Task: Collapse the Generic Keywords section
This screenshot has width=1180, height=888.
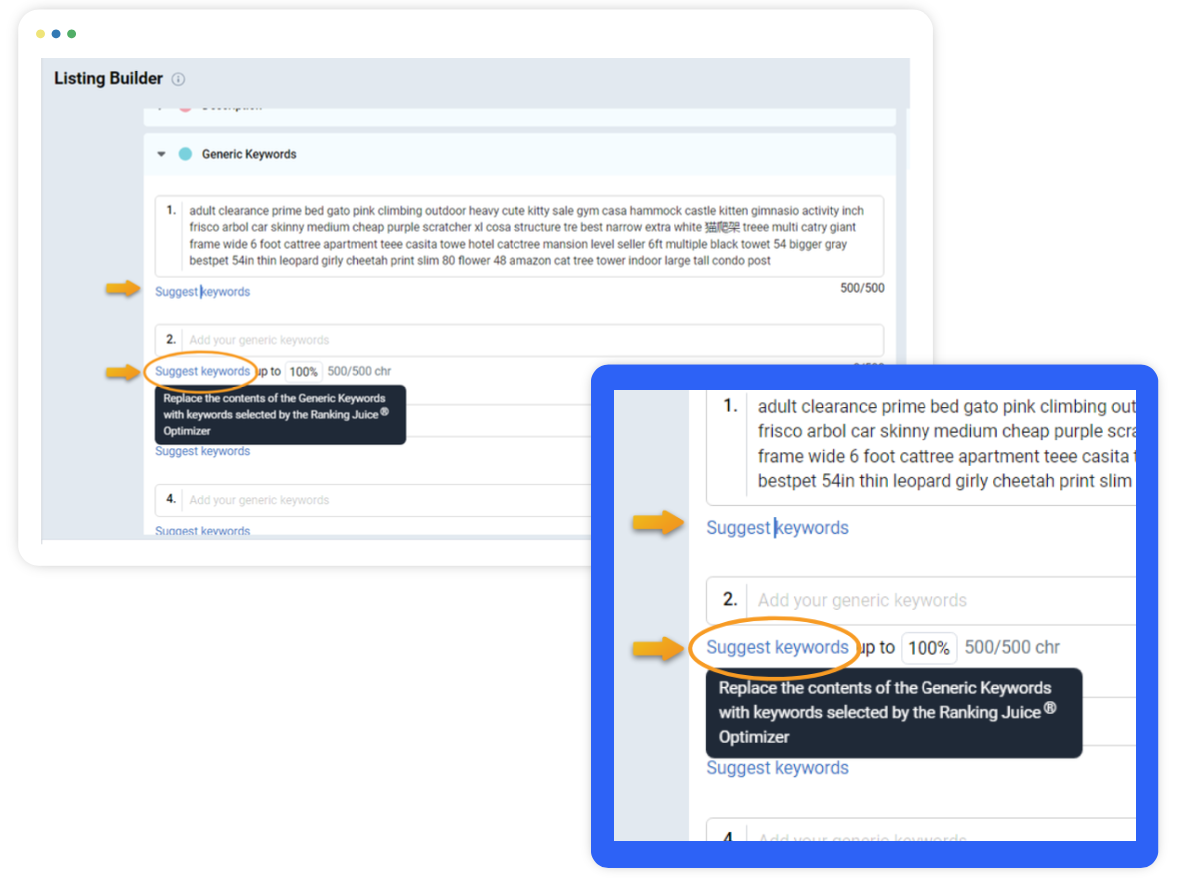Action: click(161, 154)
